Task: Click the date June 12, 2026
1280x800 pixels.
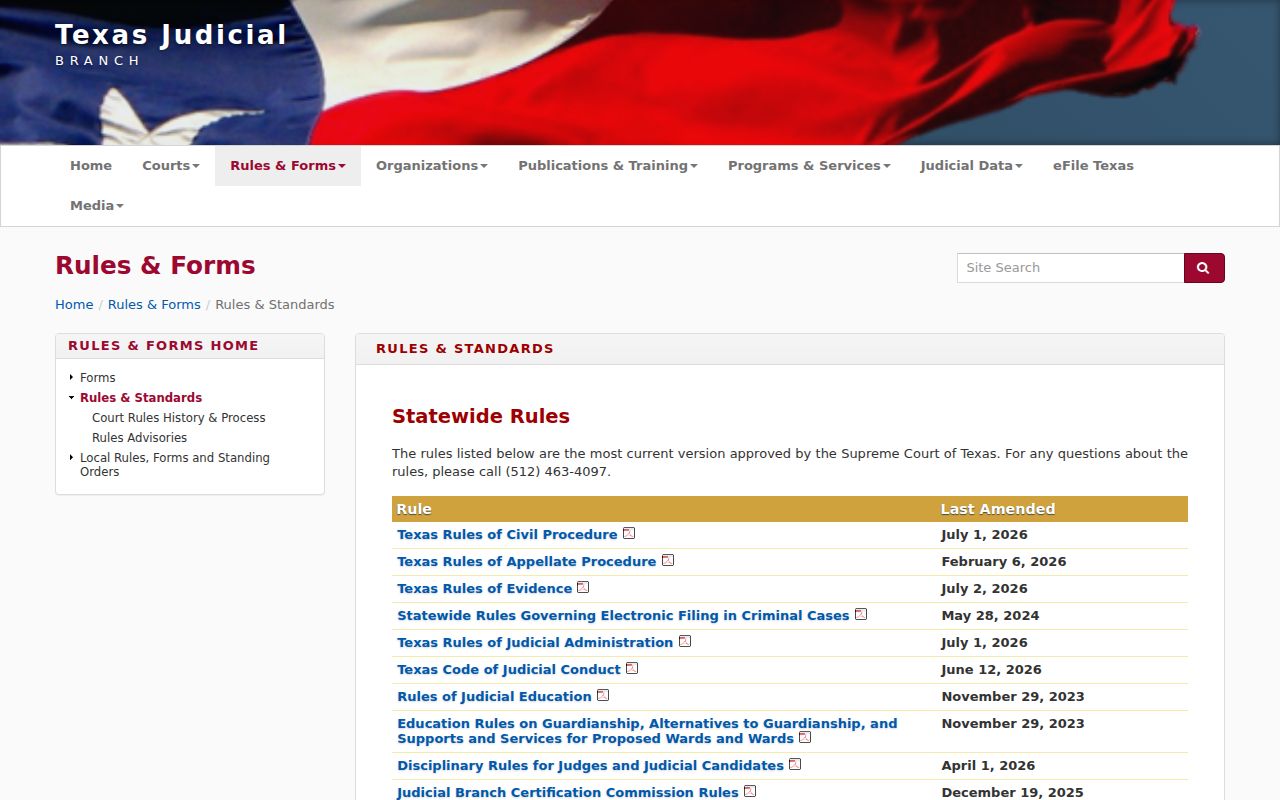Action: point(991,669)
